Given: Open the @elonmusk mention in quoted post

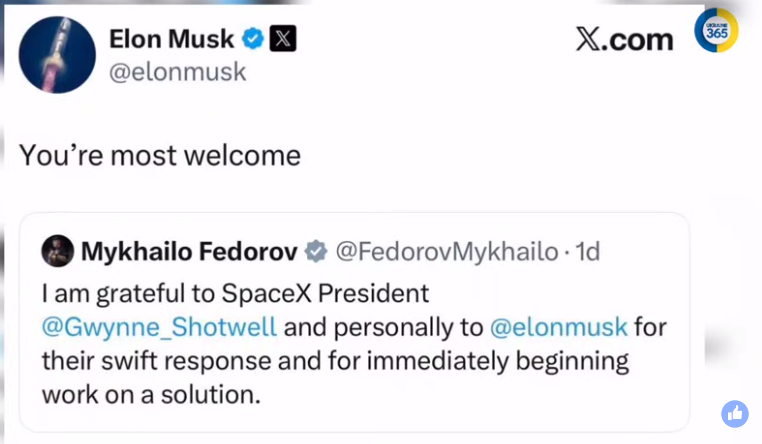Looking at the screenshot, I should click(x=559, y=327).
